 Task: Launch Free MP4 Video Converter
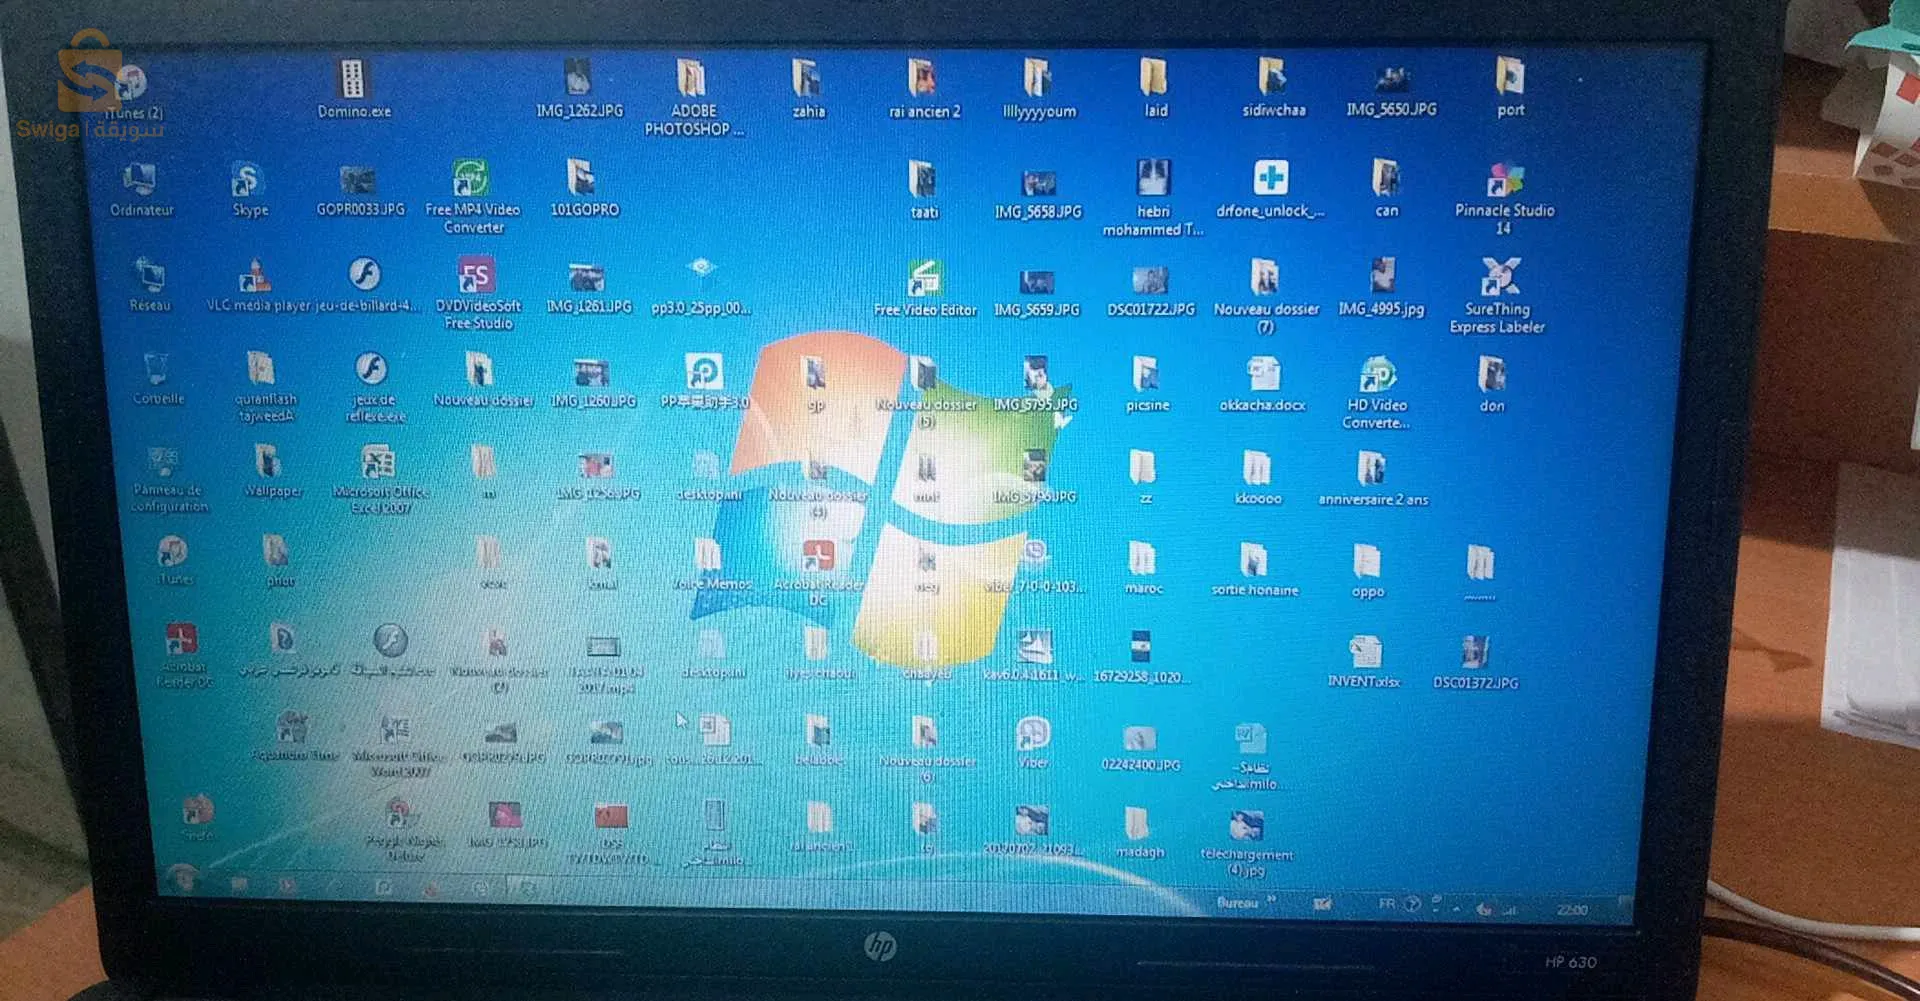[470, 182]
